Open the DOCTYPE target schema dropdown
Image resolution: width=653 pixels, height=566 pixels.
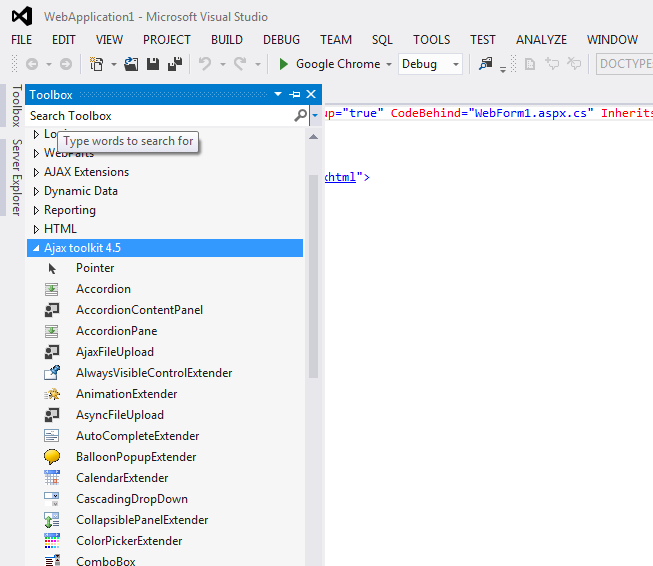coord(625,64)
